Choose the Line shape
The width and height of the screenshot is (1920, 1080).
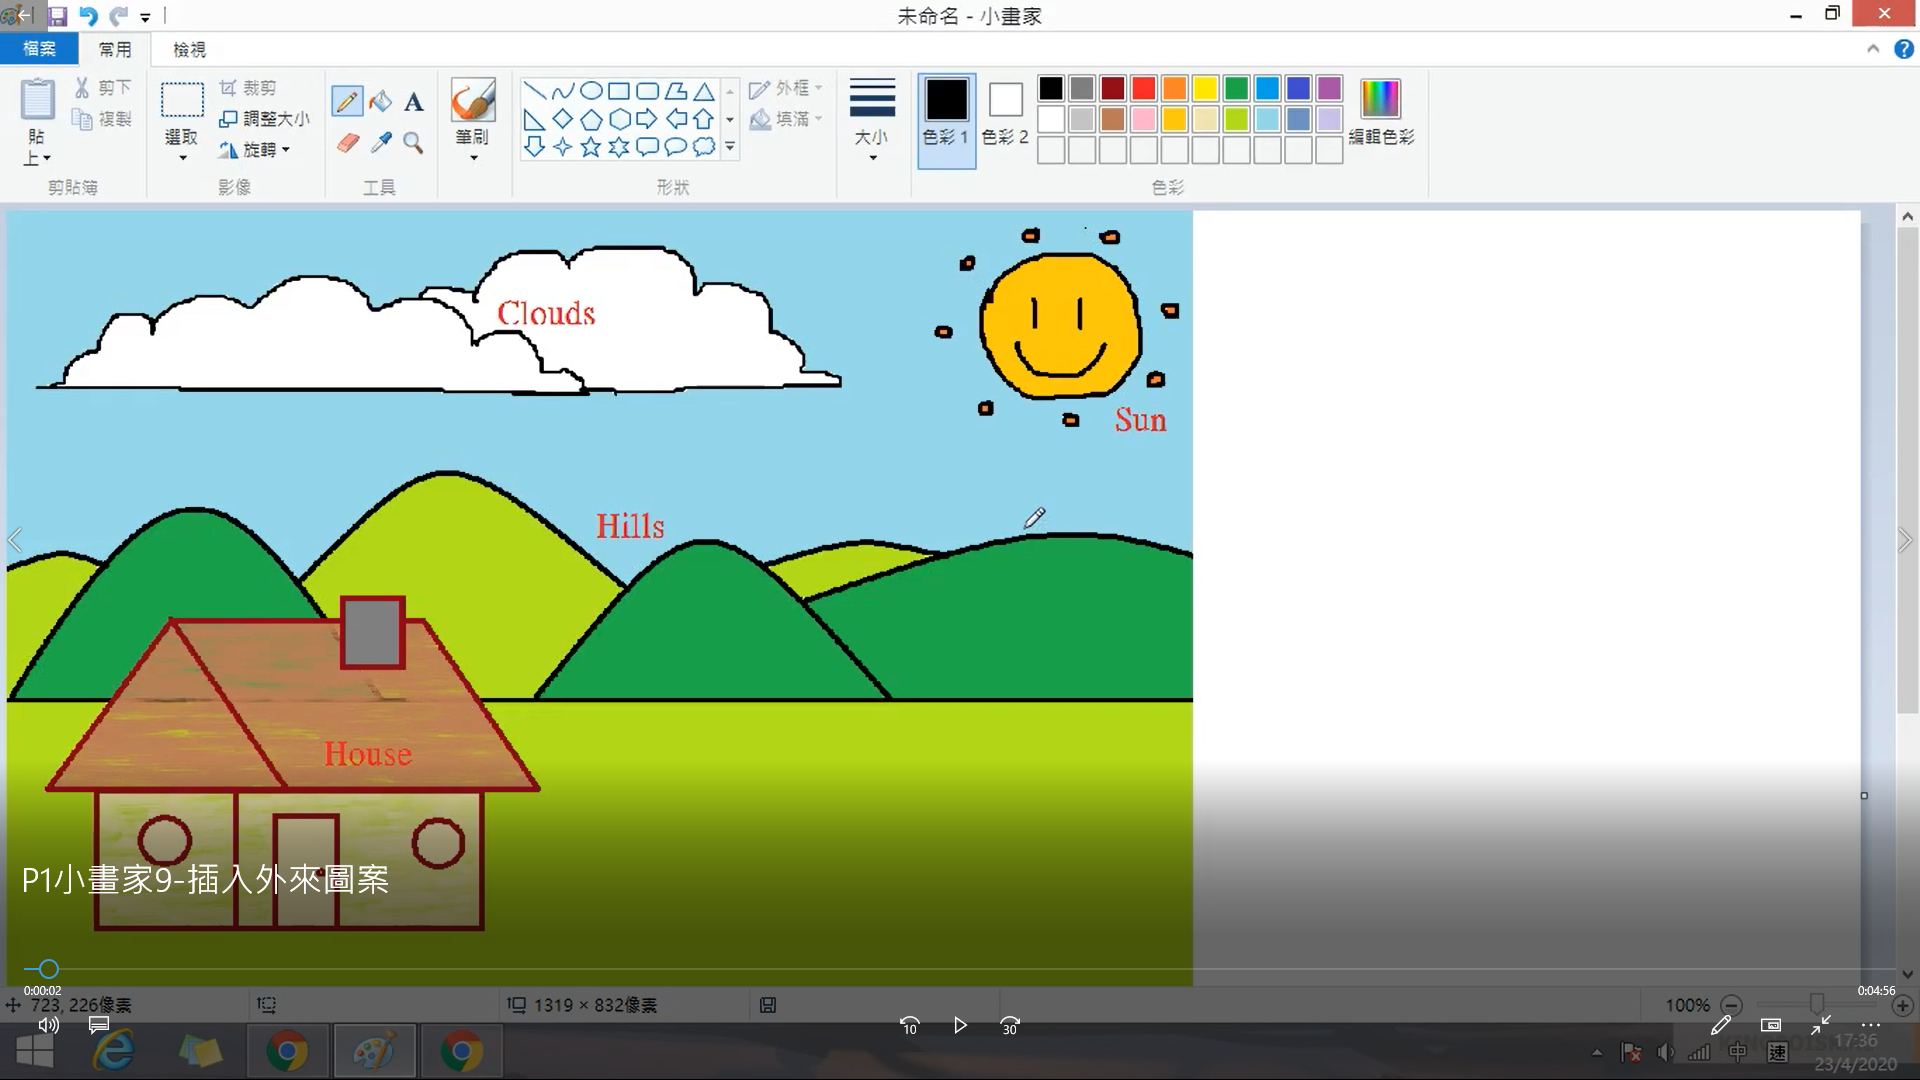coord(535,91)
